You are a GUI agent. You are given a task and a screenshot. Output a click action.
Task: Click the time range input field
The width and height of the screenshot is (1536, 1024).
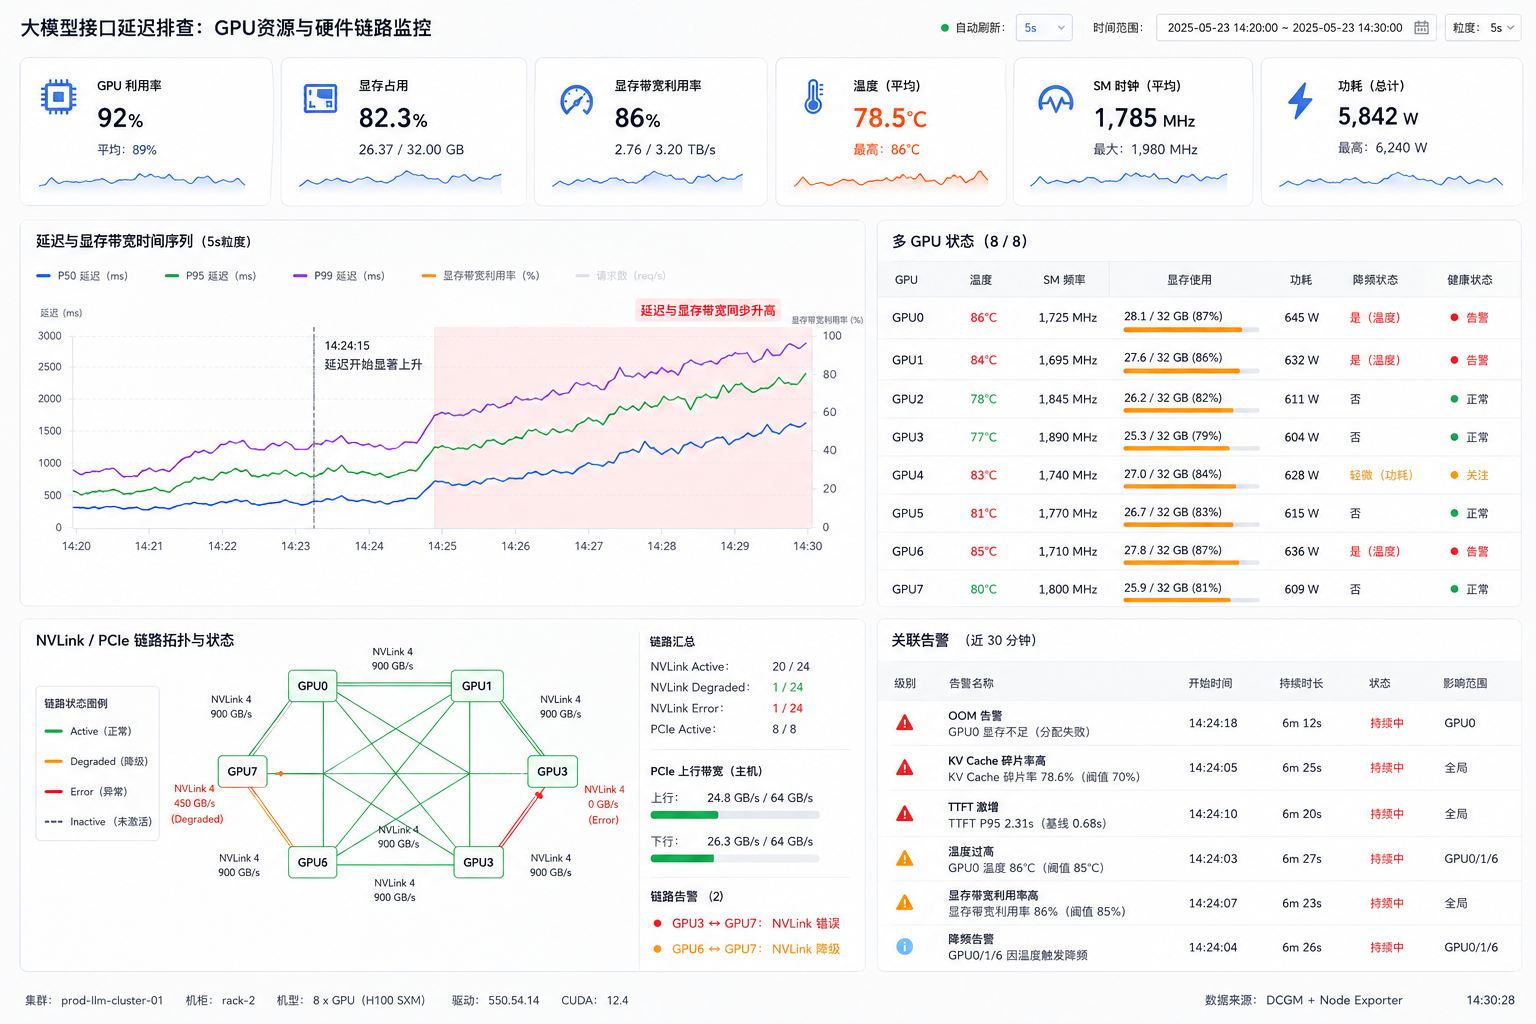tap(1296, 28)
